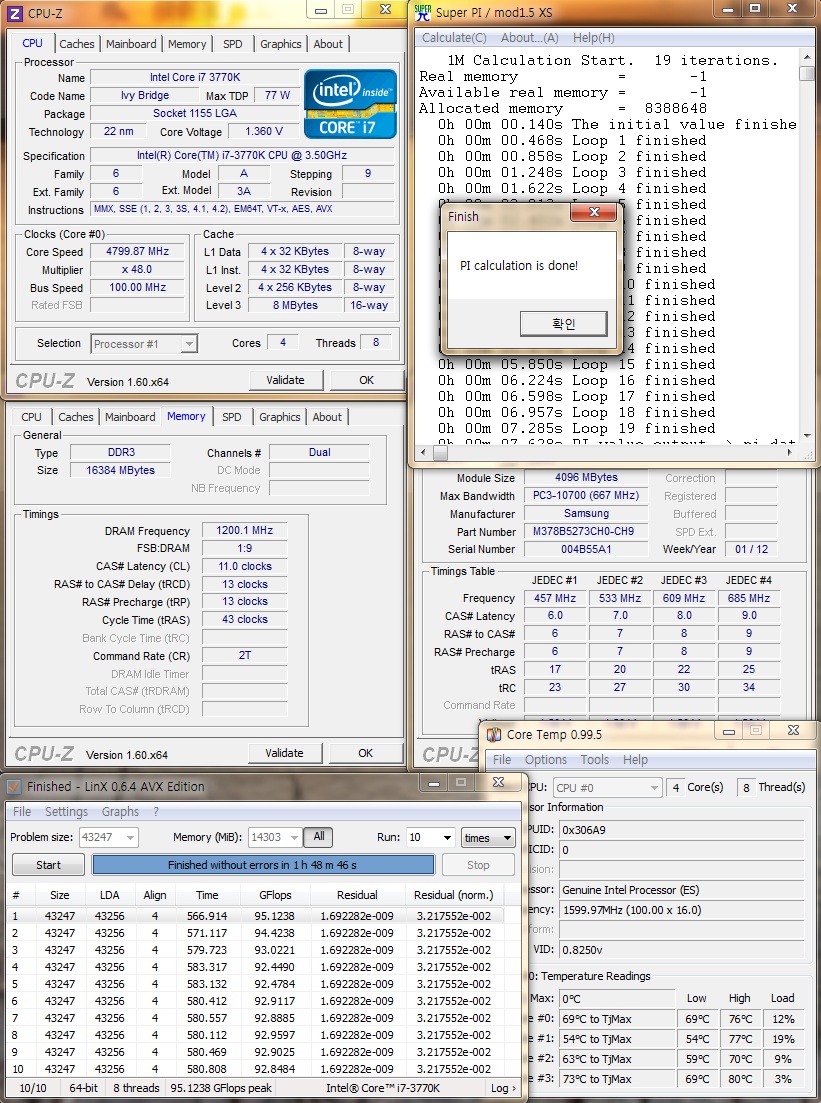Click the GFlops column header in LinX

tap(275, 895)
